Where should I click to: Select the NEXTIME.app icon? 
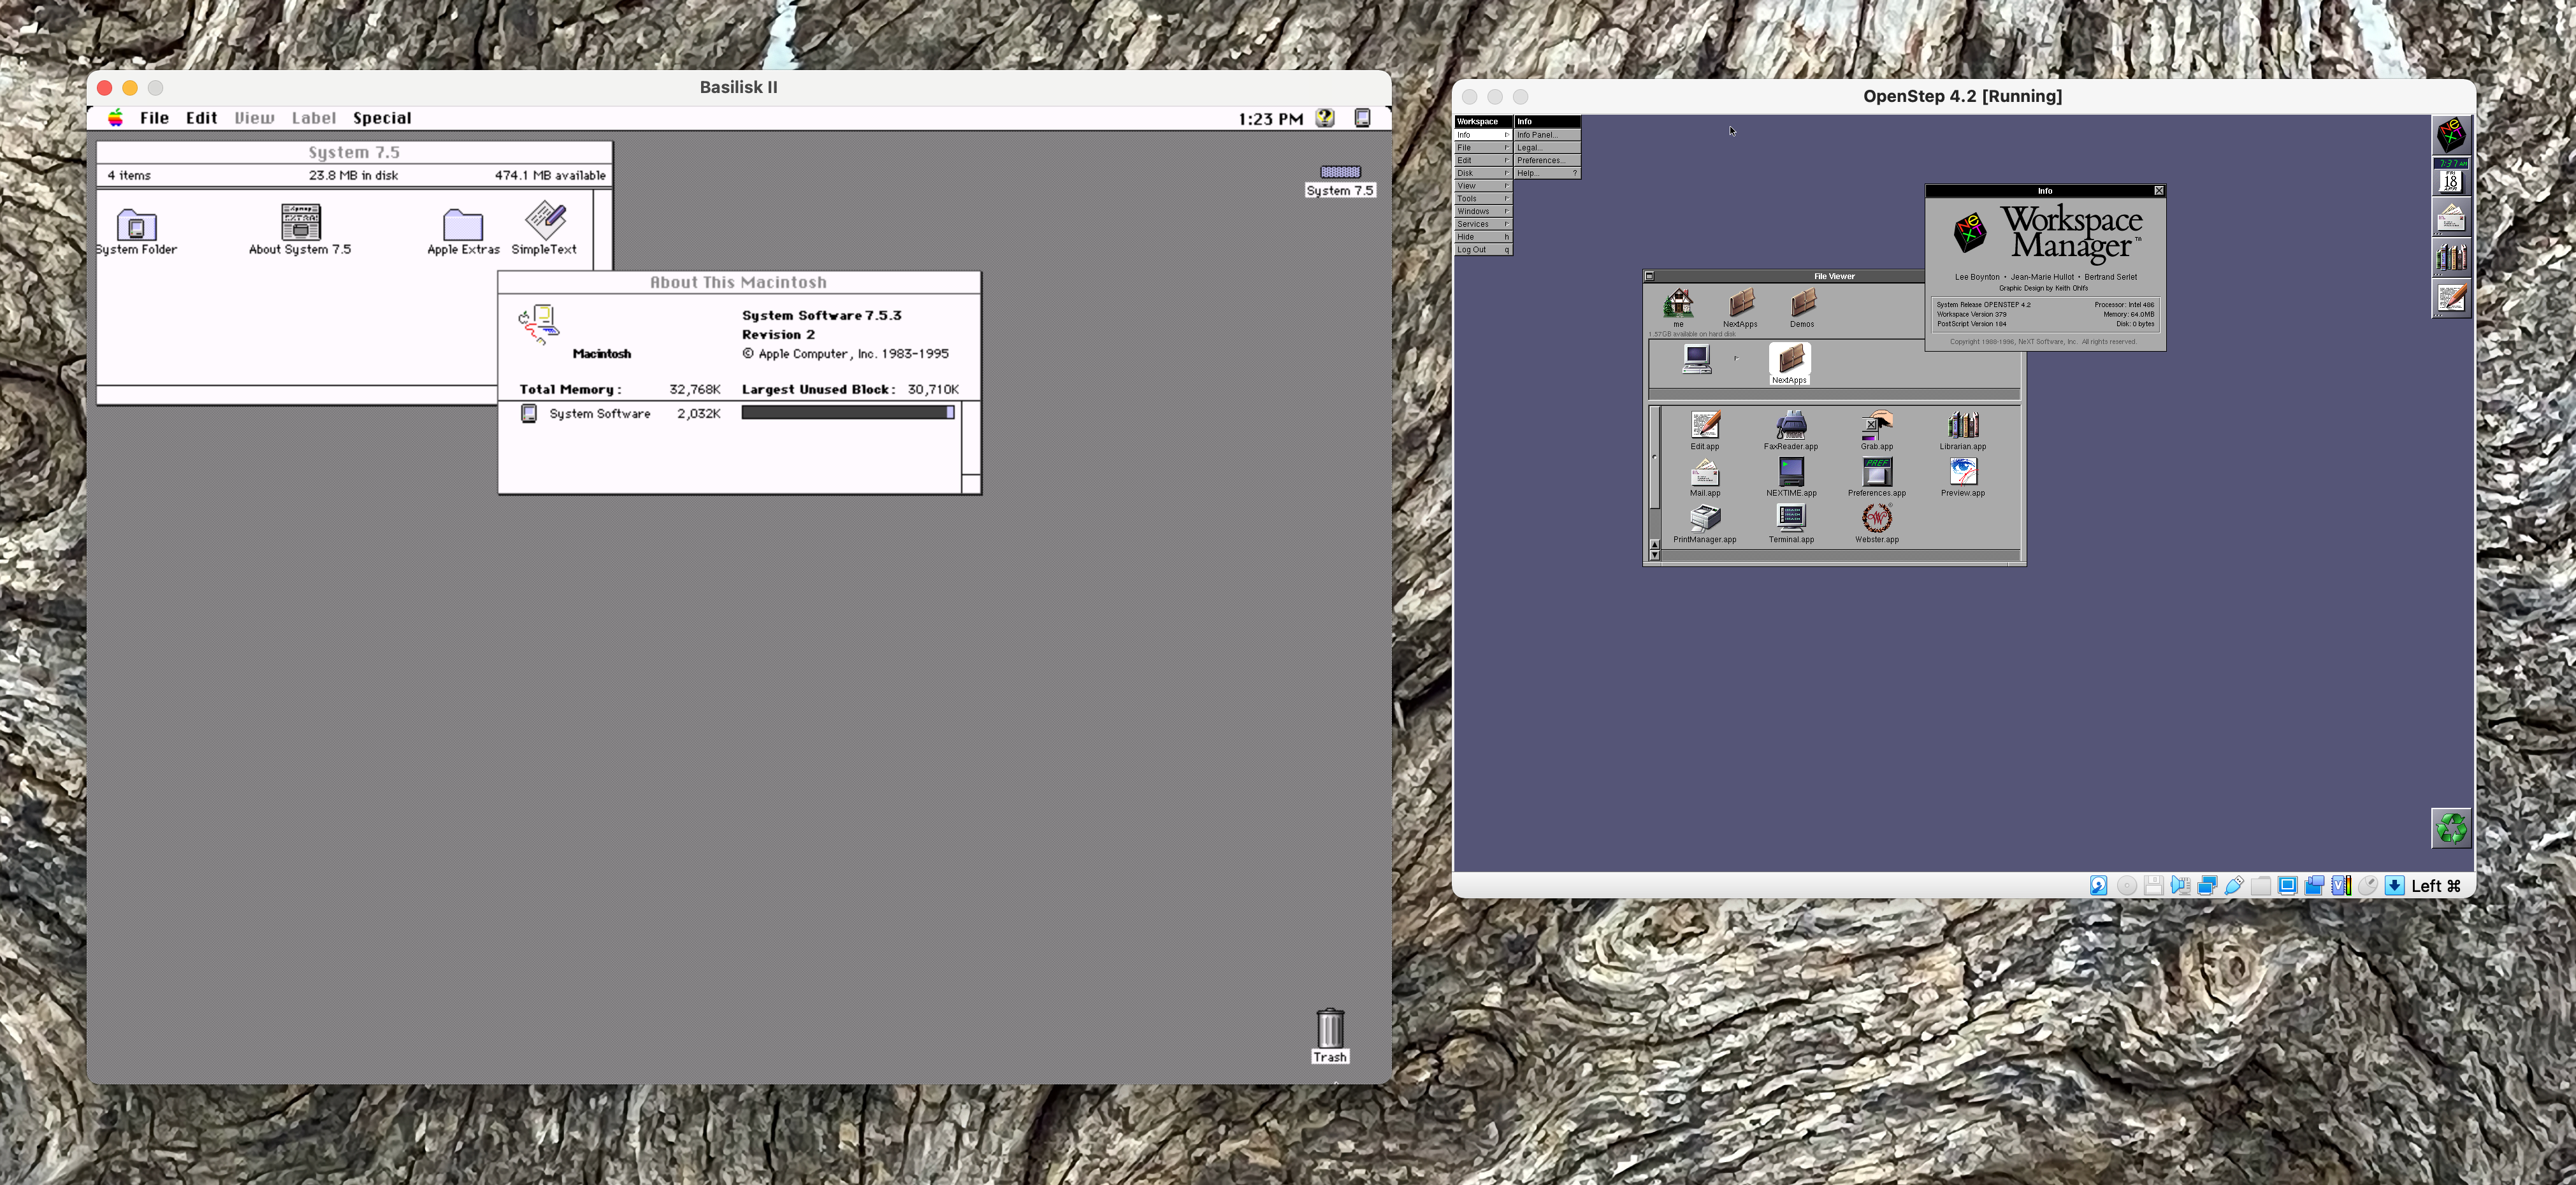[1791, 472]
